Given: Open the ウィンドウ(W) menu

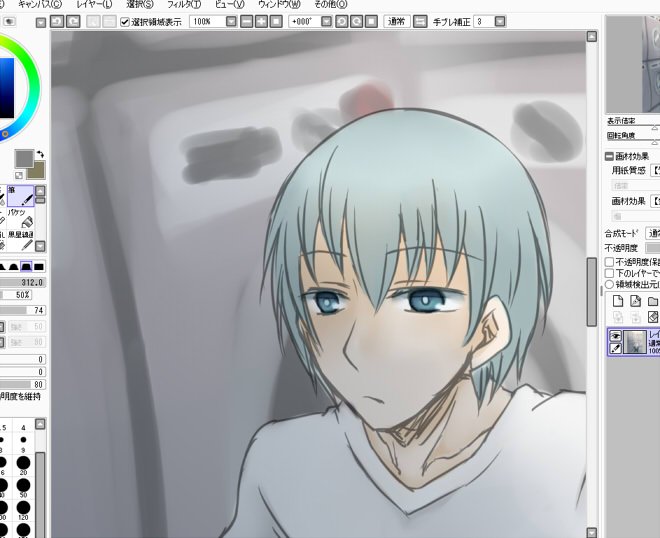Looking at the screenshot, I should pyautogui.click(x=279, y=5).
